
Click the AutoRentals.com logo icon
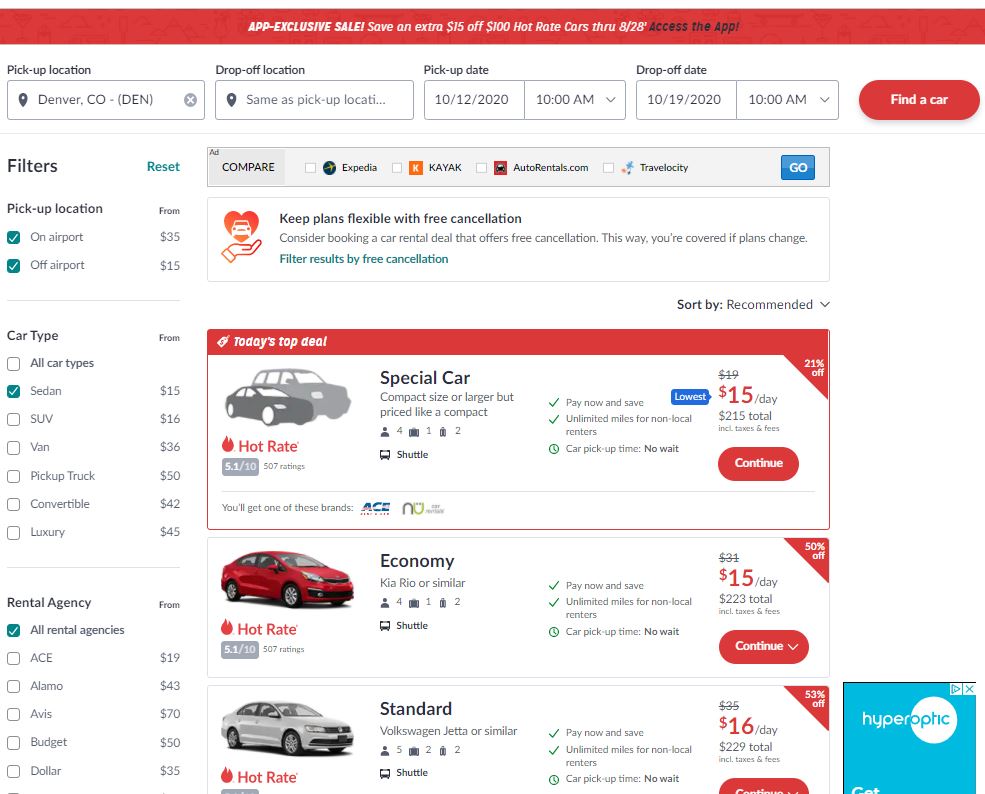pos(500,168)
